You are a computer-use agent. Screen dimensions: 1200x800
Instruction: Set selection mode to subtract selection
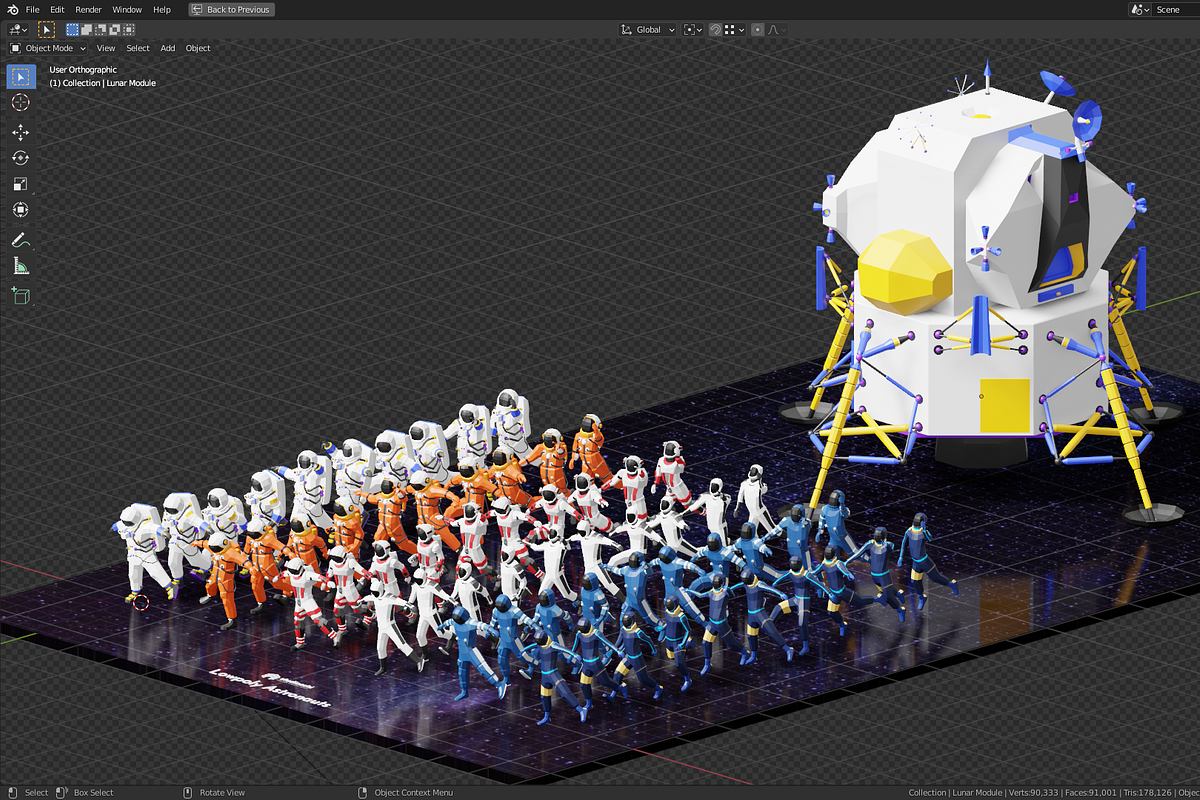pos(100,30)
